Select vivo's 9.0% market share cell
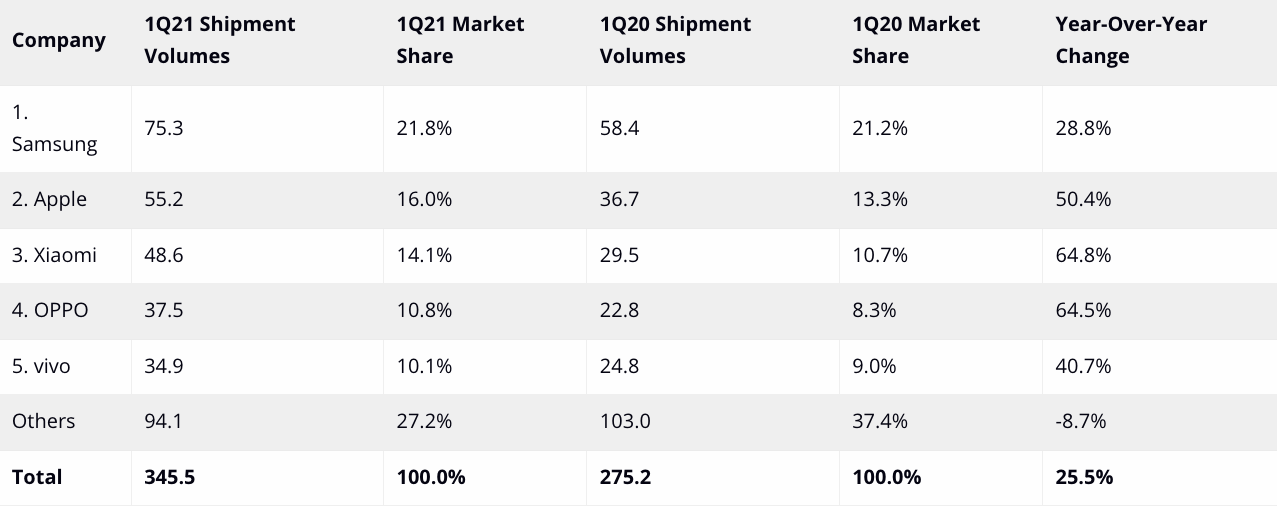 (x=874, y=366)
